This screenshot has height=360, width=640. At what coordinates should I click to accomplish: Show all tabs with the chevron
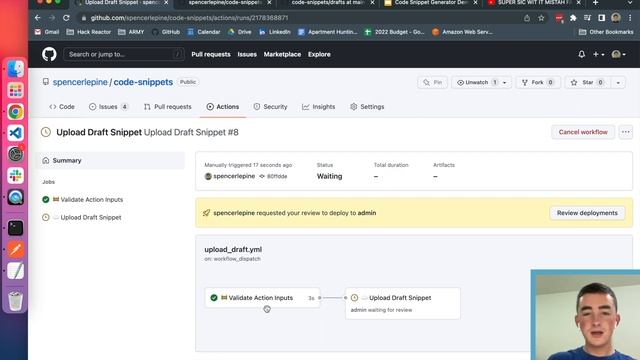tap(630, 3)
